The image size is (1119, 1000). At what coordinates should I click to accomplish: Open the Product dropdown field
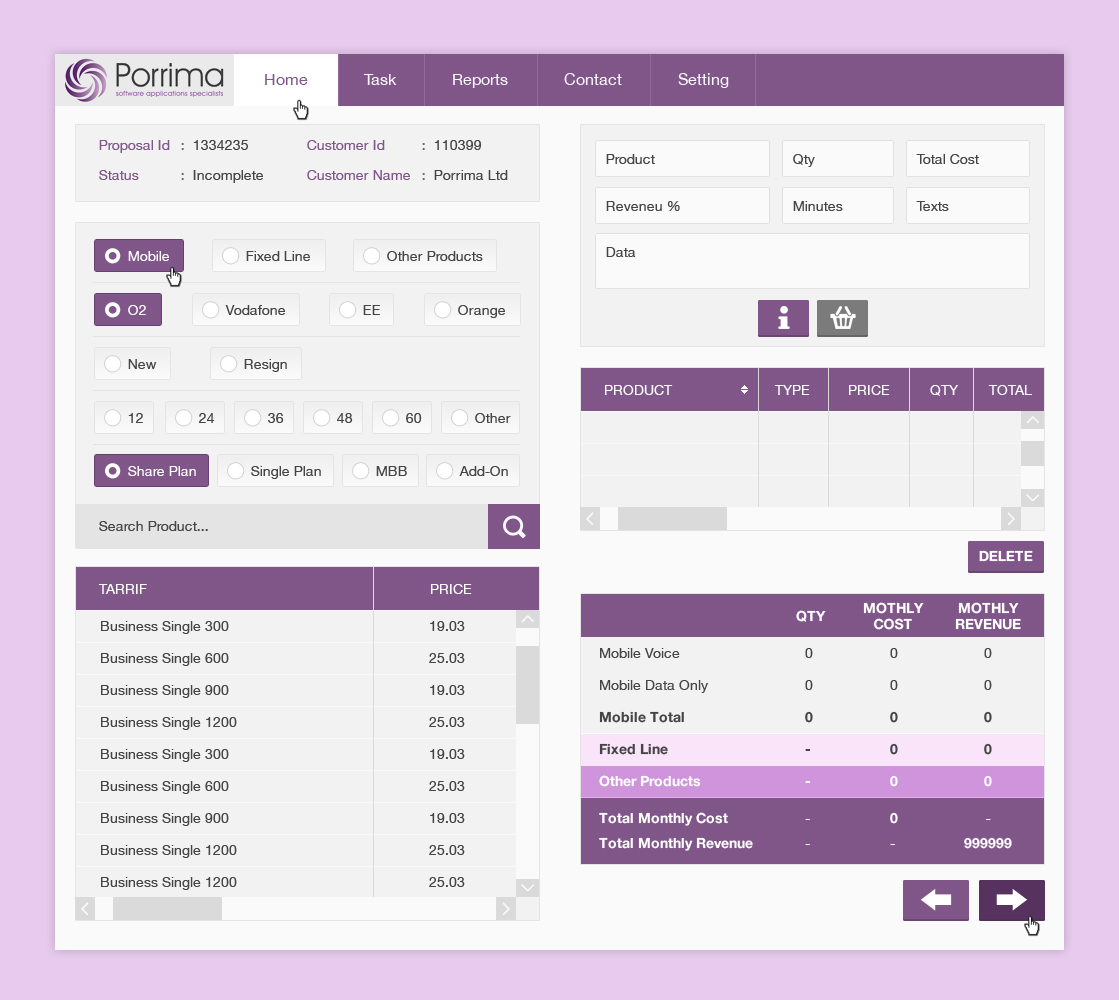[x=682, y=158]
